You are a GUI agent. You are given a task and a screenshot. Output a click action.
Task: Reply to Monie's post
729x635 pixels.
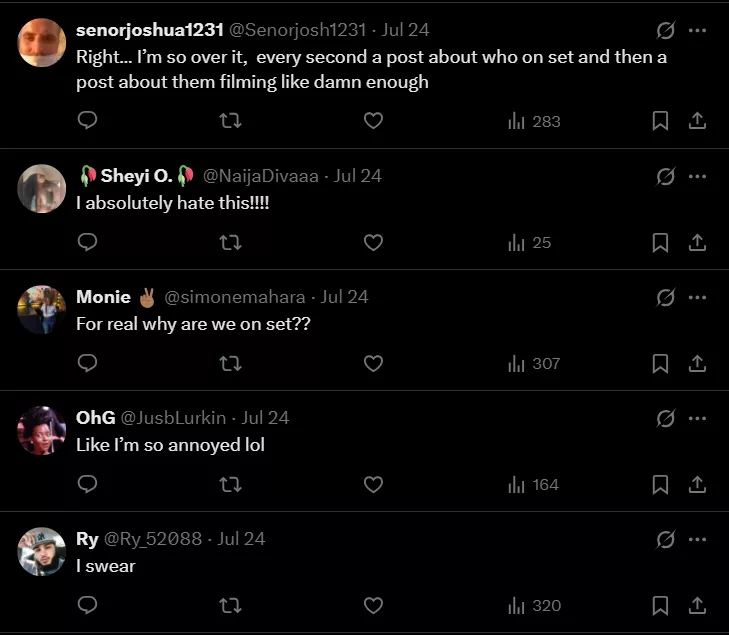[x=88, y=363]
